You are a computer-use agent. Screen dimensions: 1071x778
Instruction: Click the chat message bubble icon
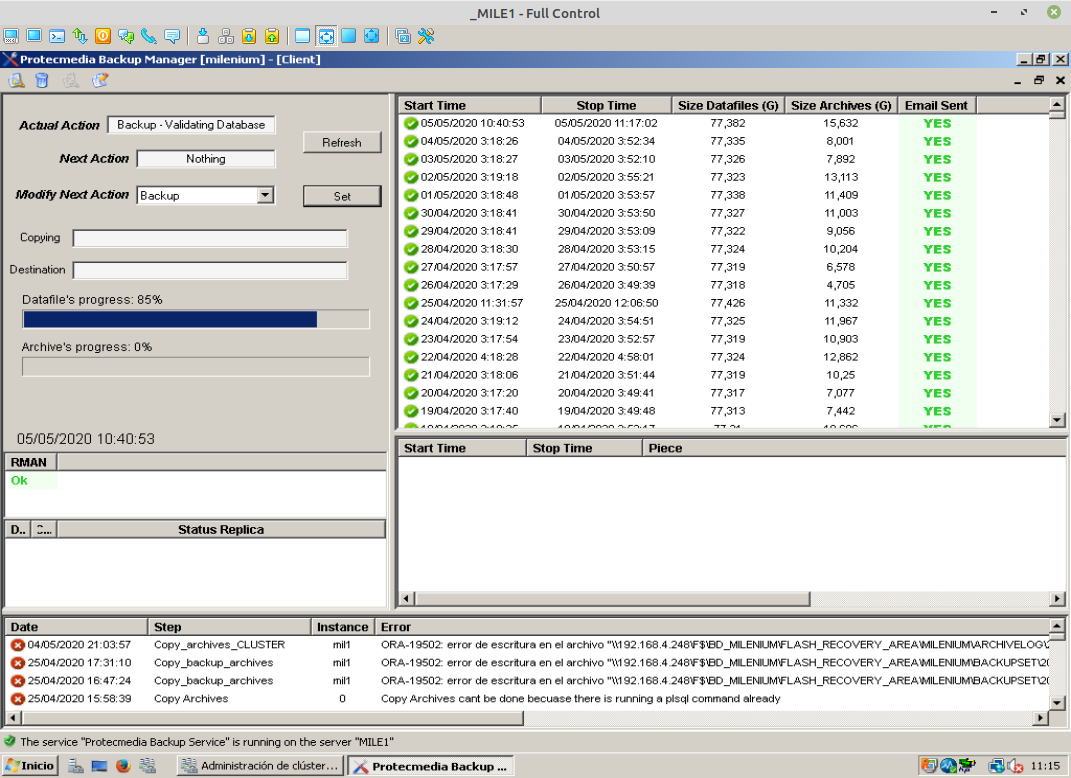172,36
